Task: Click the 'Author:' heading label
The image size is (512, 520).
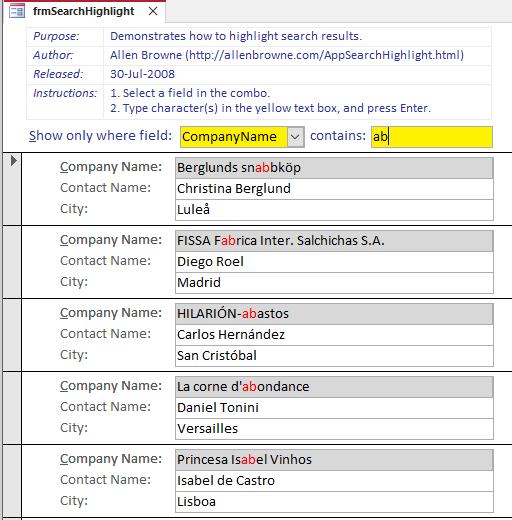Action: click(x=53, y=55)
